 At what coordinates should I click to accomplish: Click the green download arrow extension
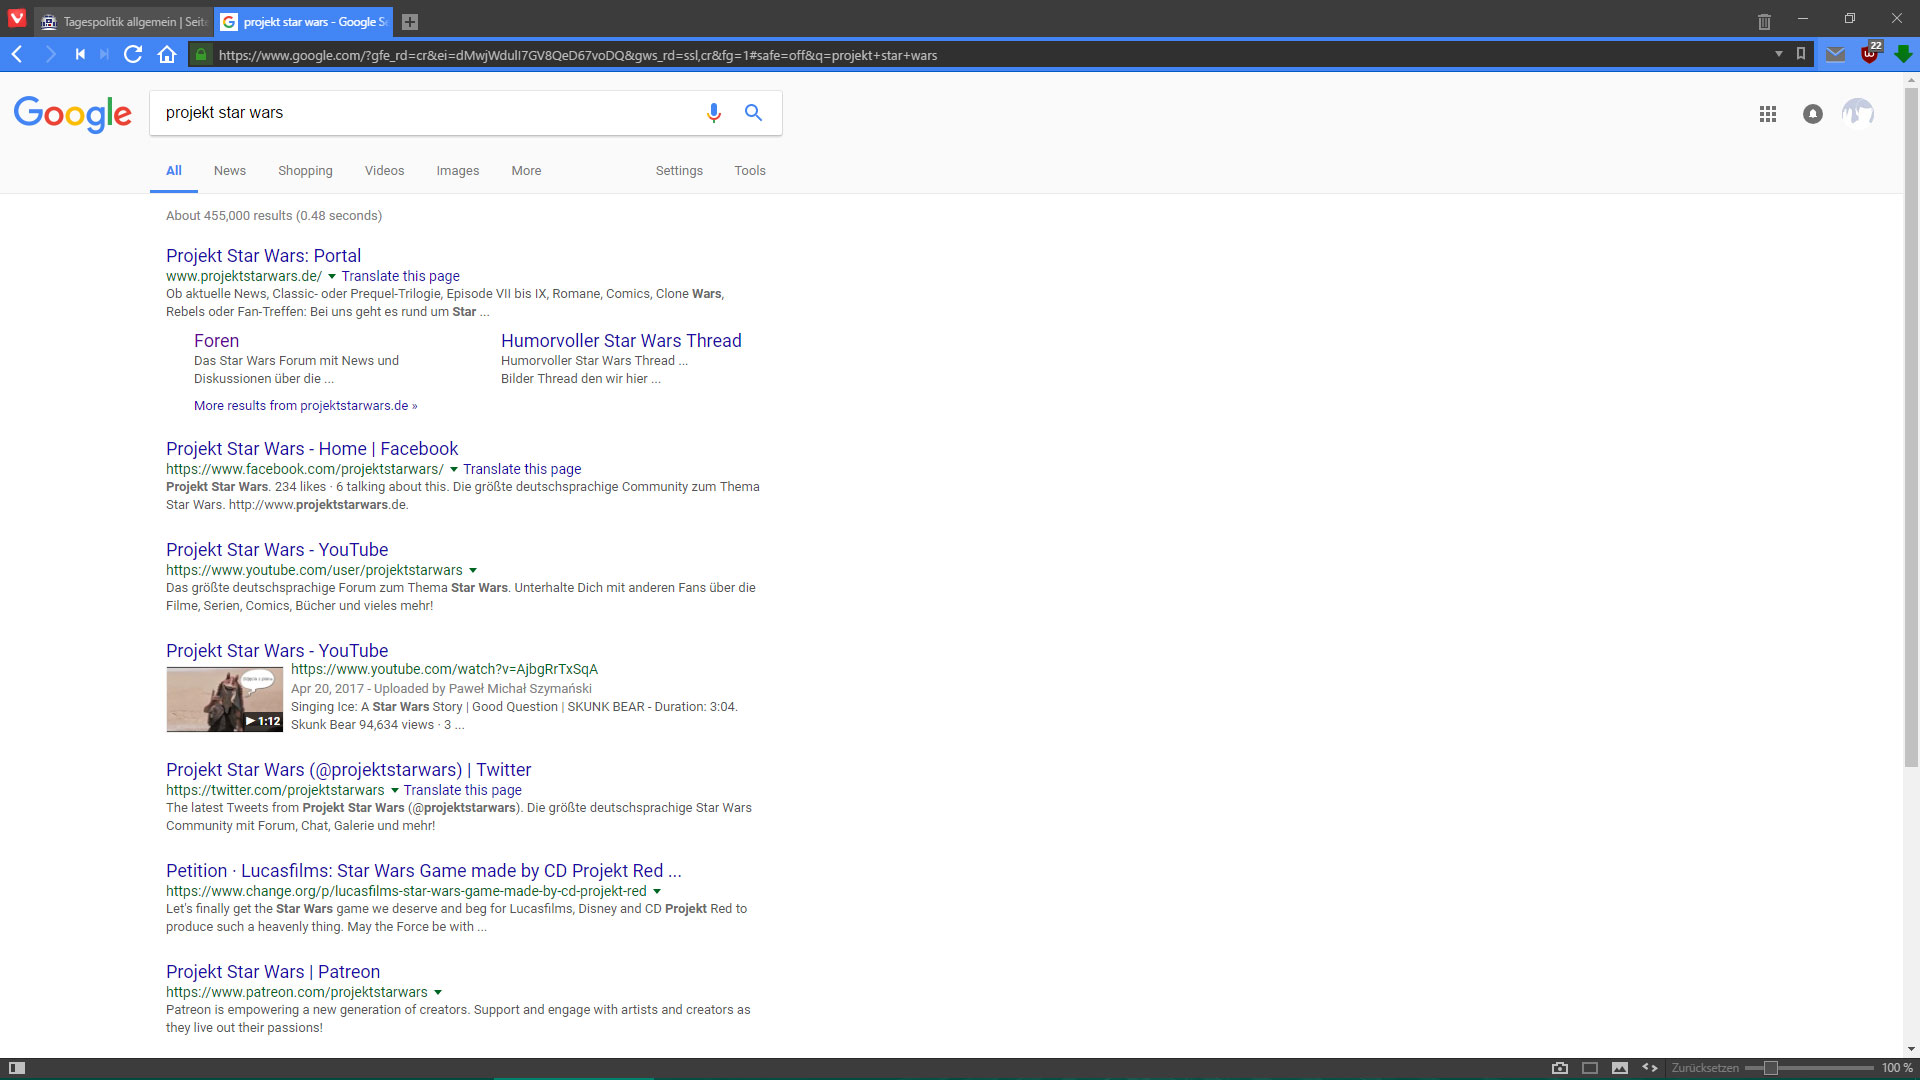click(x=1903, y=54)
